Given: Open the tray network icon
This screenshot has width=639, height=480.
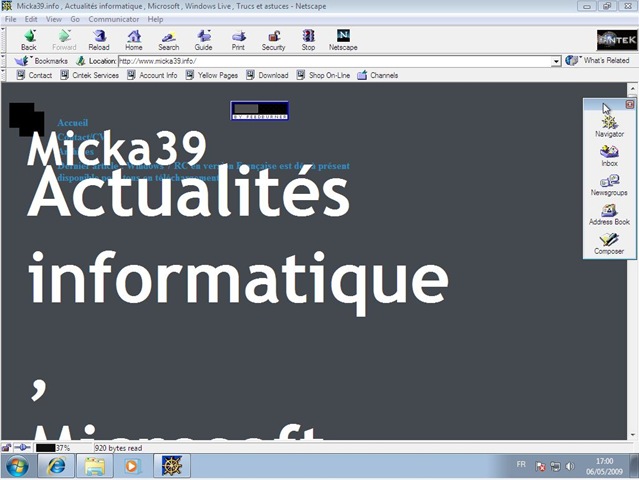Looking at the screenshot, I should [x=555, y=467].
